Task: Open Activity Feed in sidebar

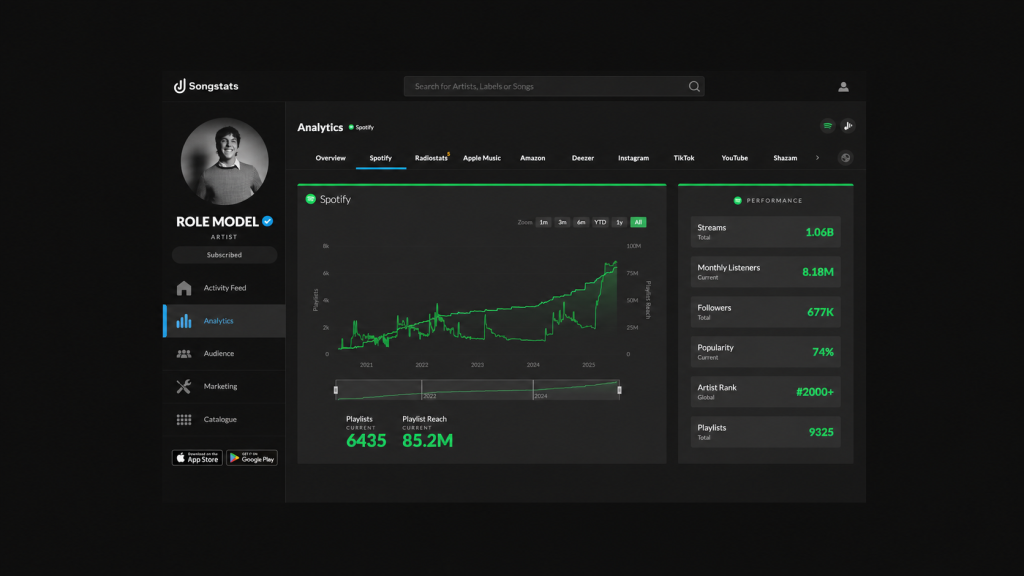Action: [224, 288]
